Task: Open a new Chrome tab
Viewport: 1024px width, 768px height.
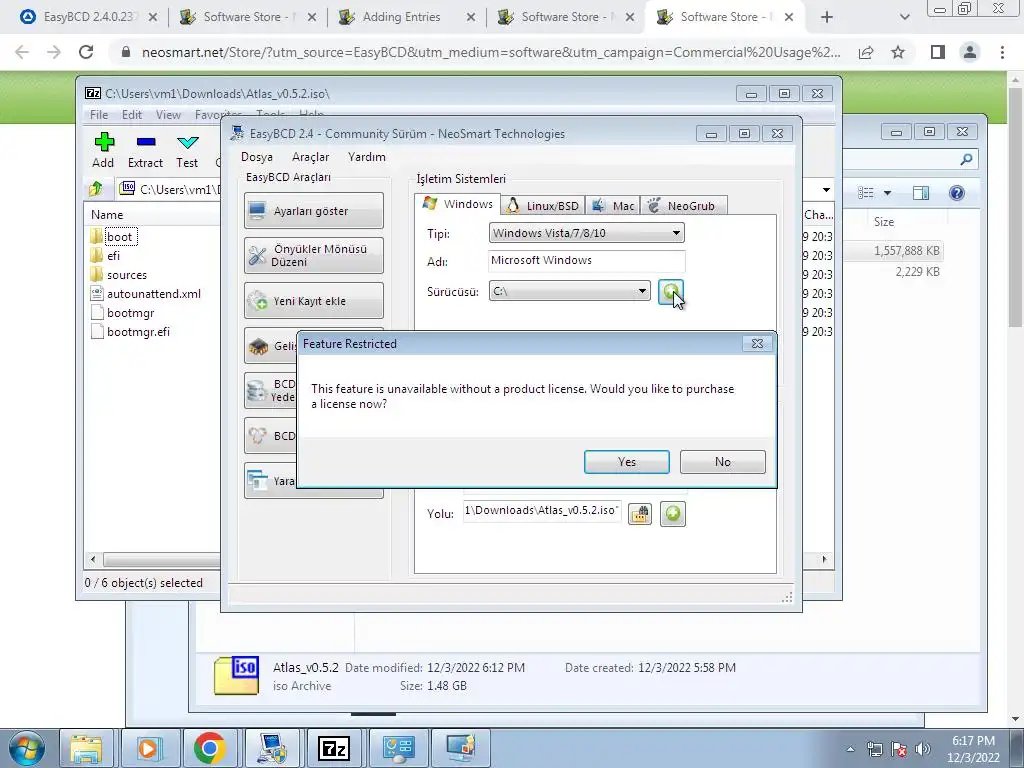Action: pos(827,17)
